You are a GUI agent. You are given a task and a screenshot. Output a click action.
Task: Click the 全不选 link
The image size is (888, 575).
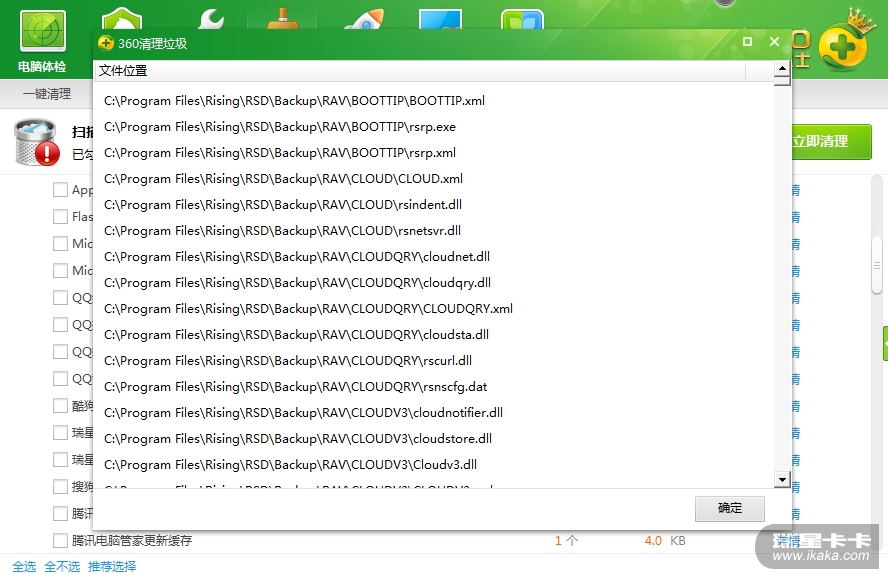point(62,566)
